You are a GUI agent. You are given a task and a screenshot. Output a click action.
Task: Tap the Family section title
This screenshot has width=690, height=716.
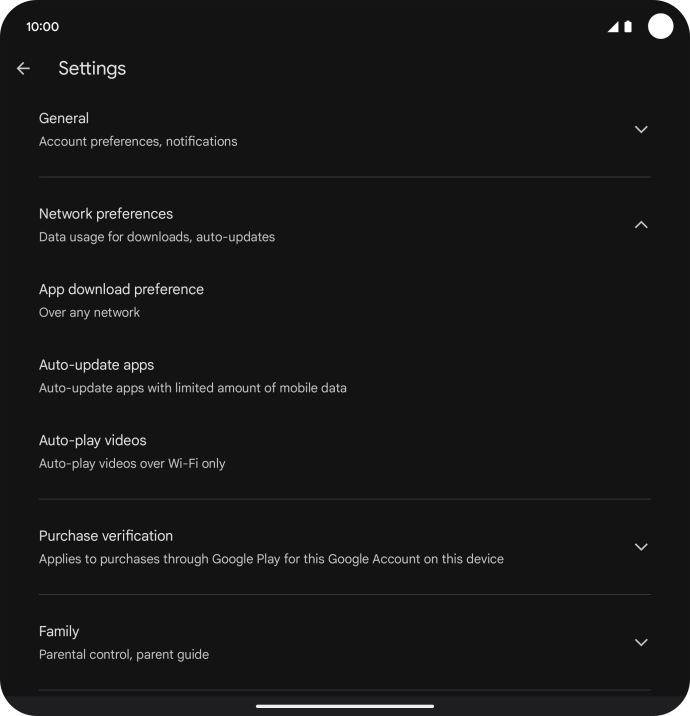click(59, 631)
